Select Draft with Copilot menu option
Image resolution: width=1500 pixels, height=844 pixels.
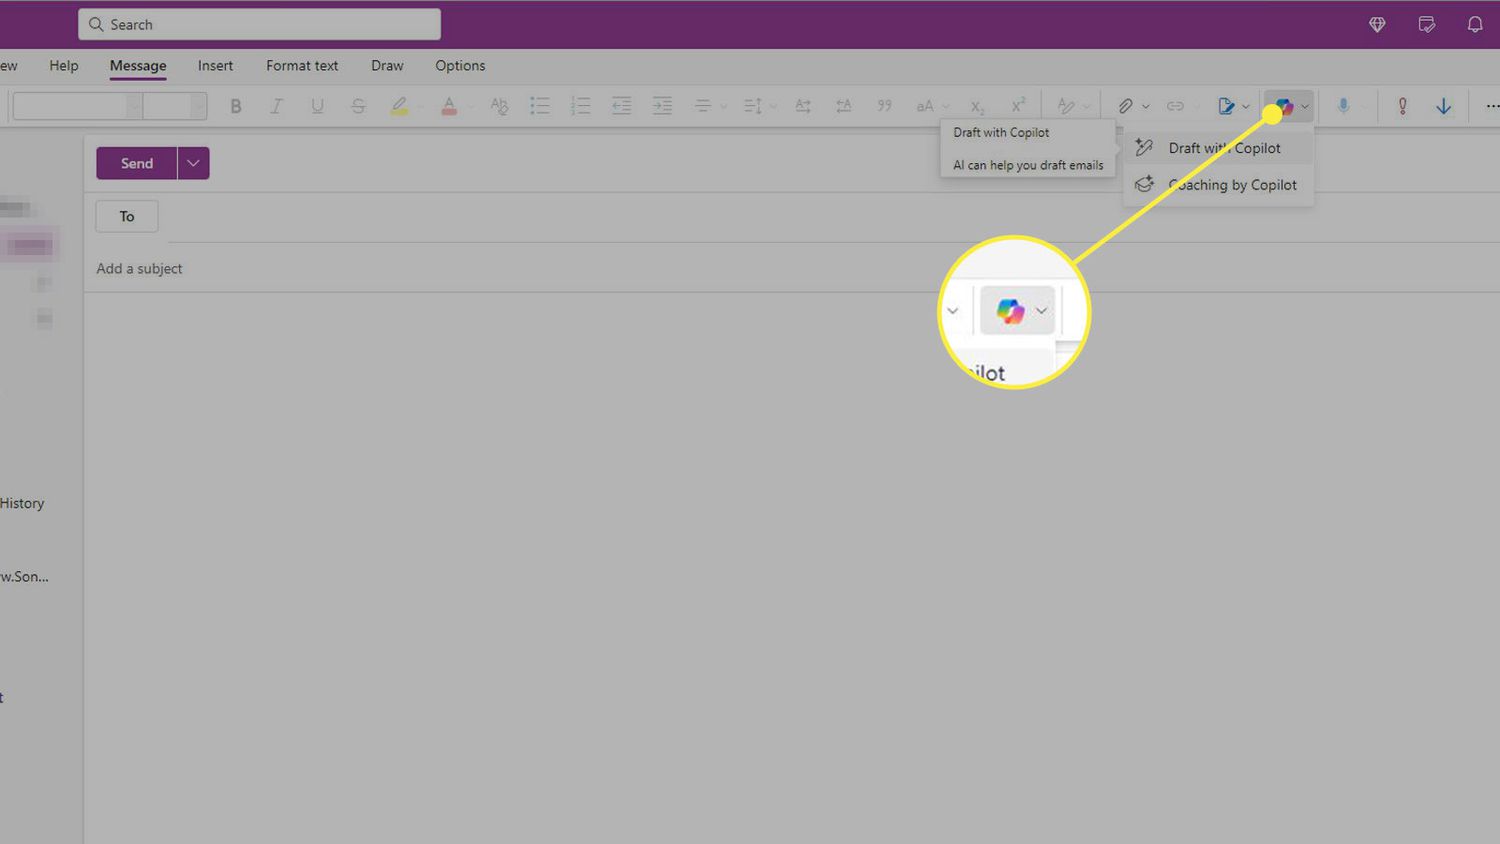1223,148
